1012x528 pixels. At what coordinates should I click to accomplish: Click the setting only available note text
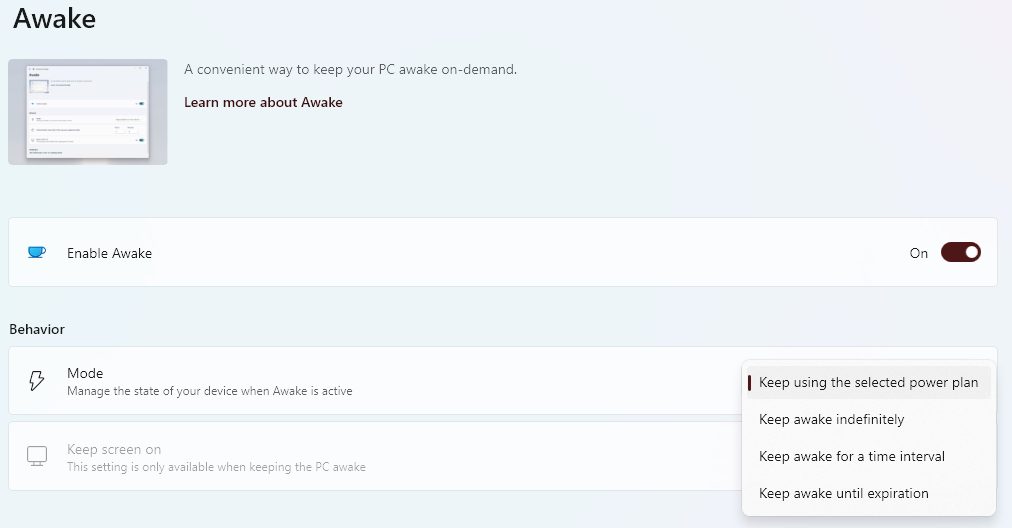coord(216,467)
